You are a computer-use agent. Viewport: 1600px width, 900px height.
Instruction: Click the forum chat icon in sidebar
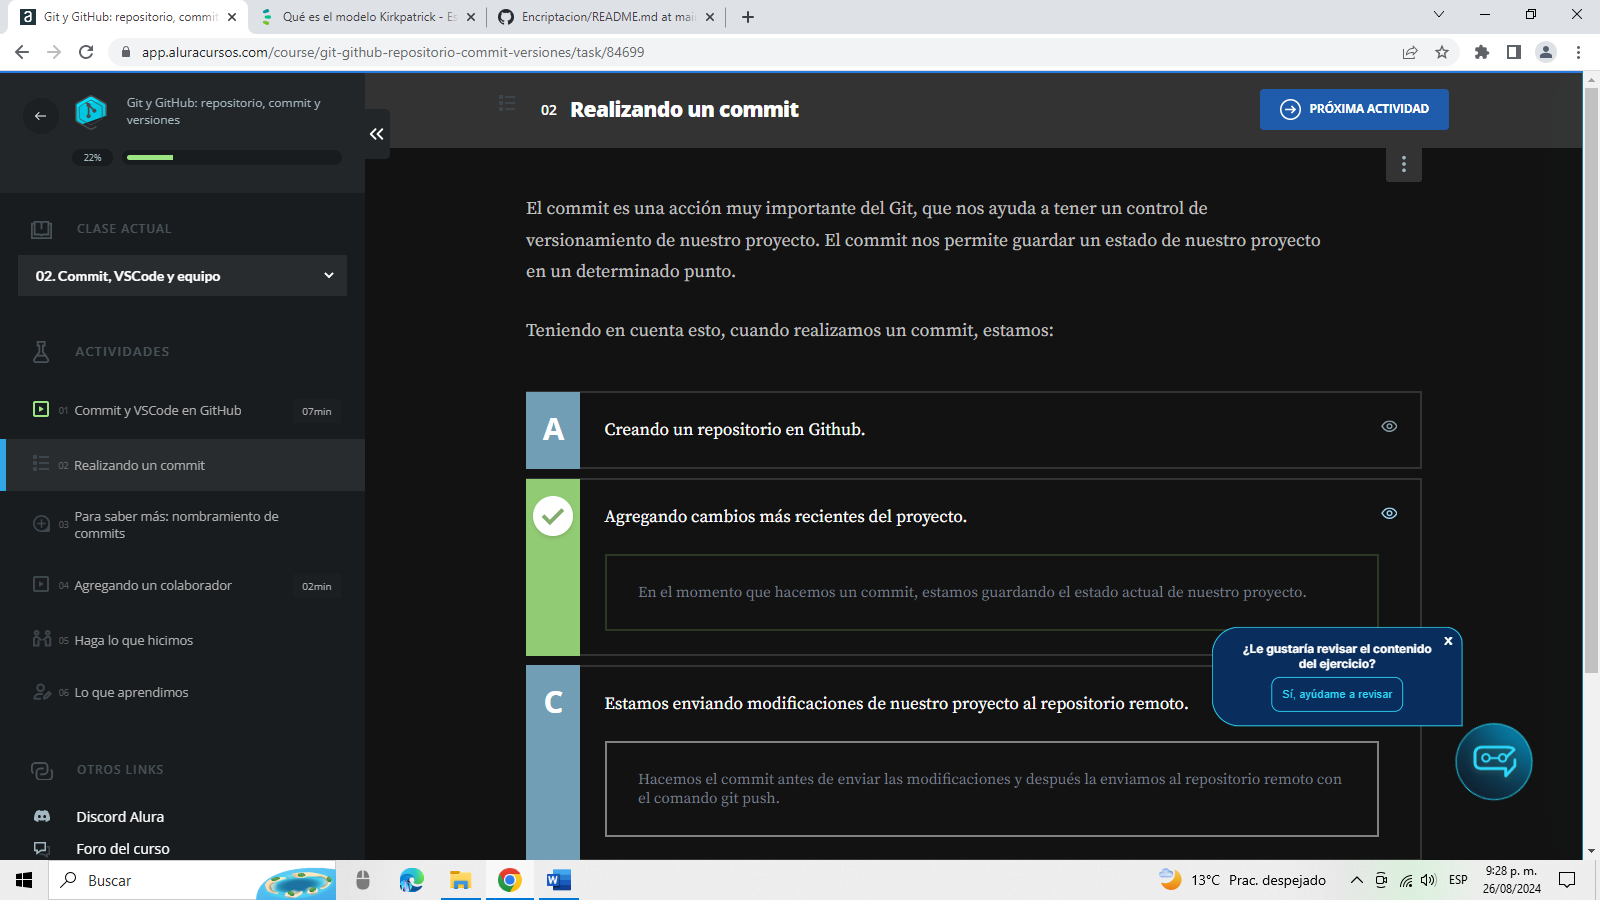[41, 848]
